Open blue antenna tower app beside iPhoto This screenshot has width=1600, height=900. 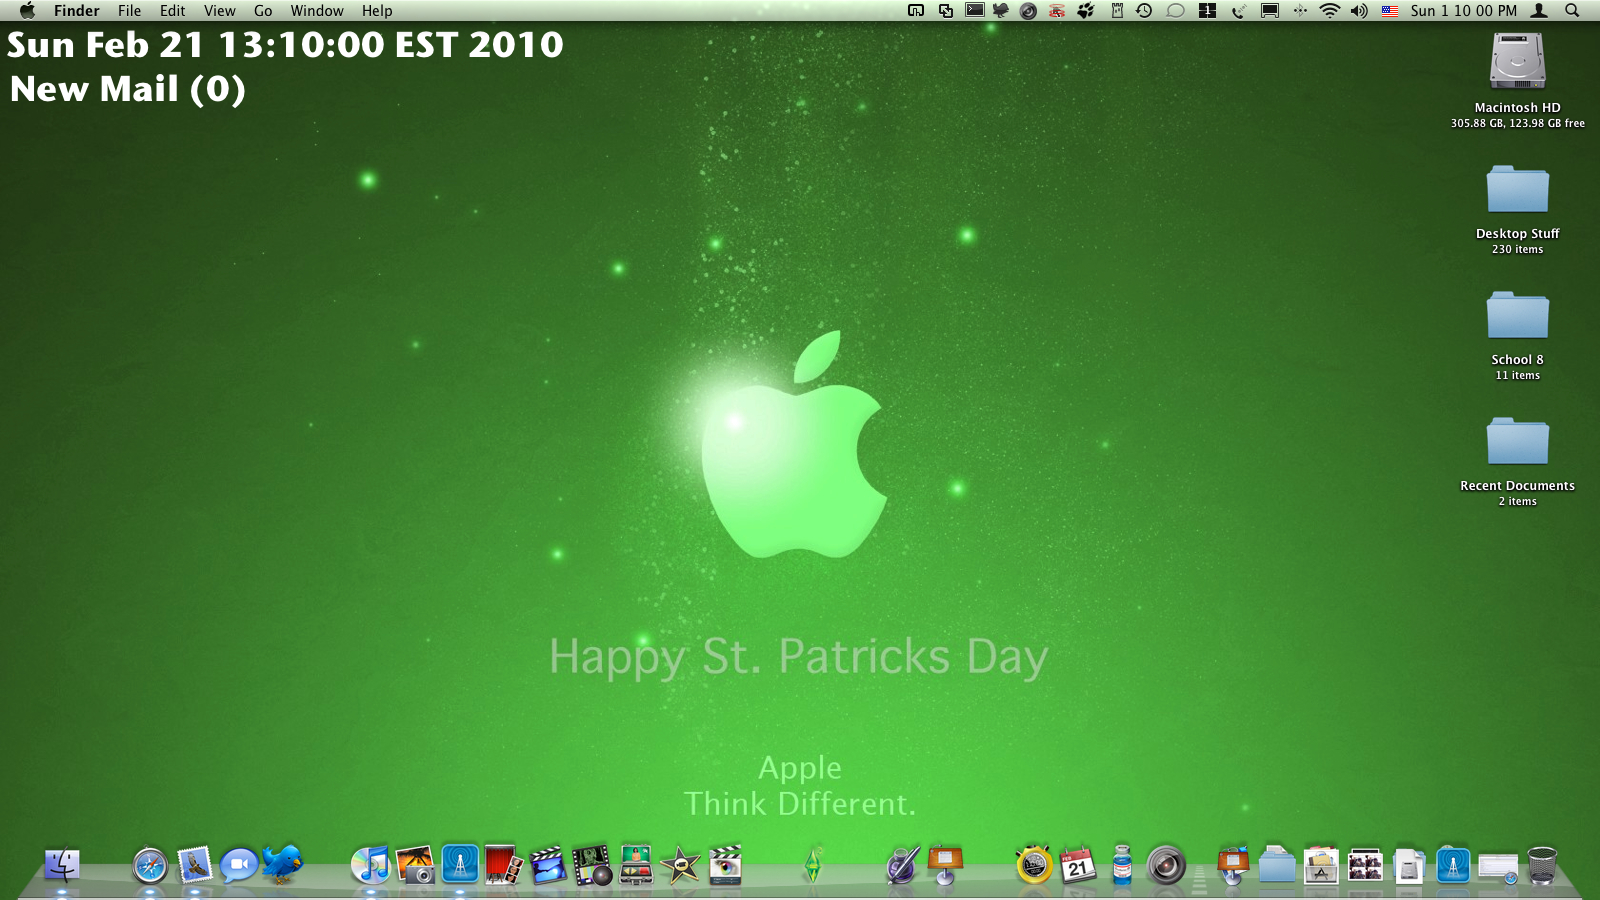460,864
